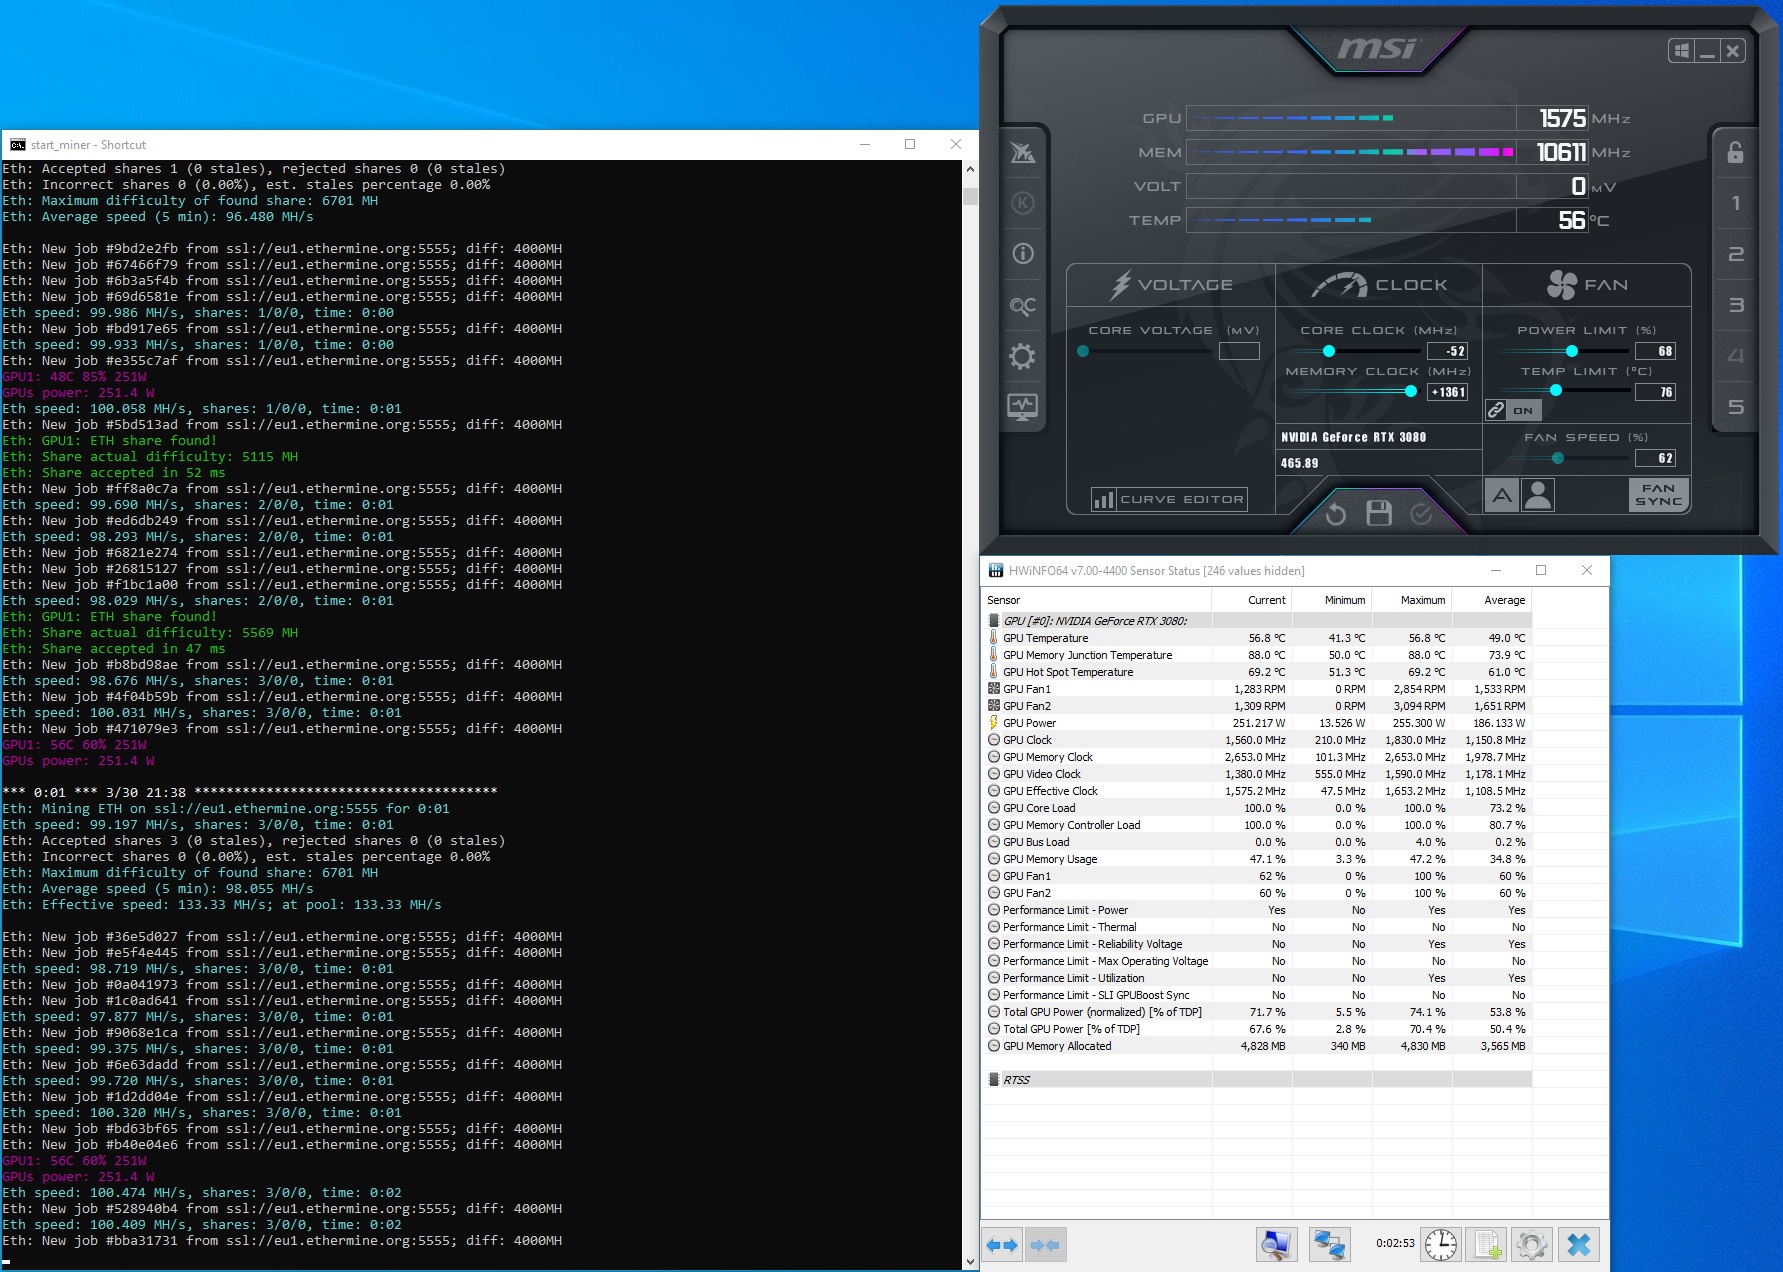Viewport: 1783px width, 1272px height.
Task: Minimize the MSI Afterburner window
Action: point(1707,50)
